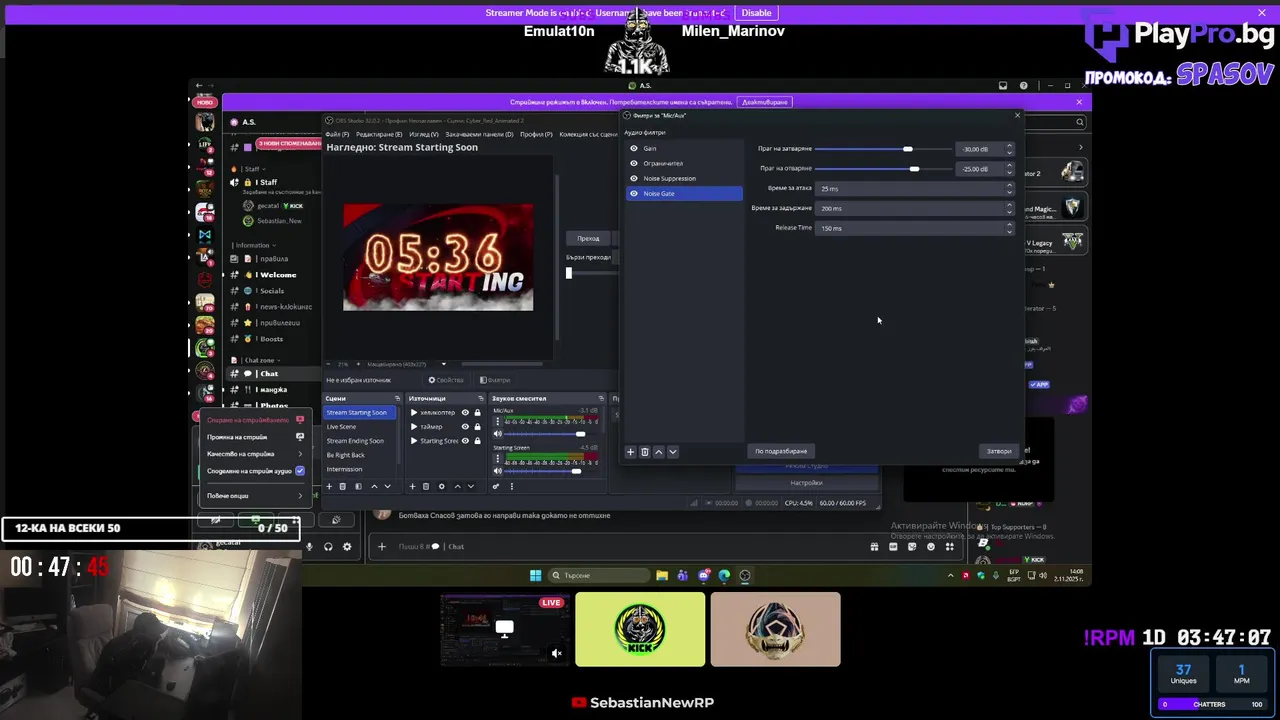Uncheck Споделяне на стрийм аудио checkbox
Viewport: 1280px width, 720px height.
pyautogui.click(x=300, y=471)
